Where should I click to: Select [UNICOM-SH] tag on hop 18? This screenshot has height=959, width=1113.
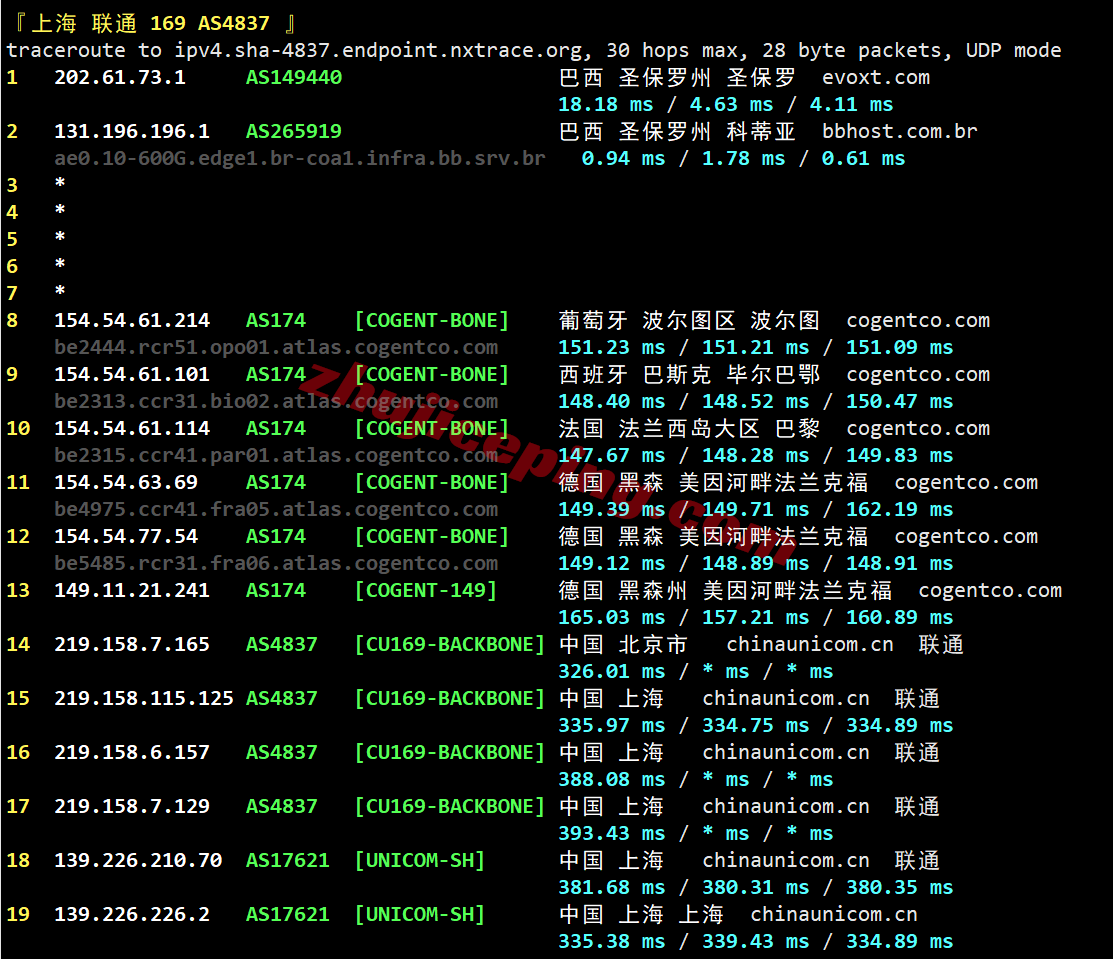coord(420,860)
